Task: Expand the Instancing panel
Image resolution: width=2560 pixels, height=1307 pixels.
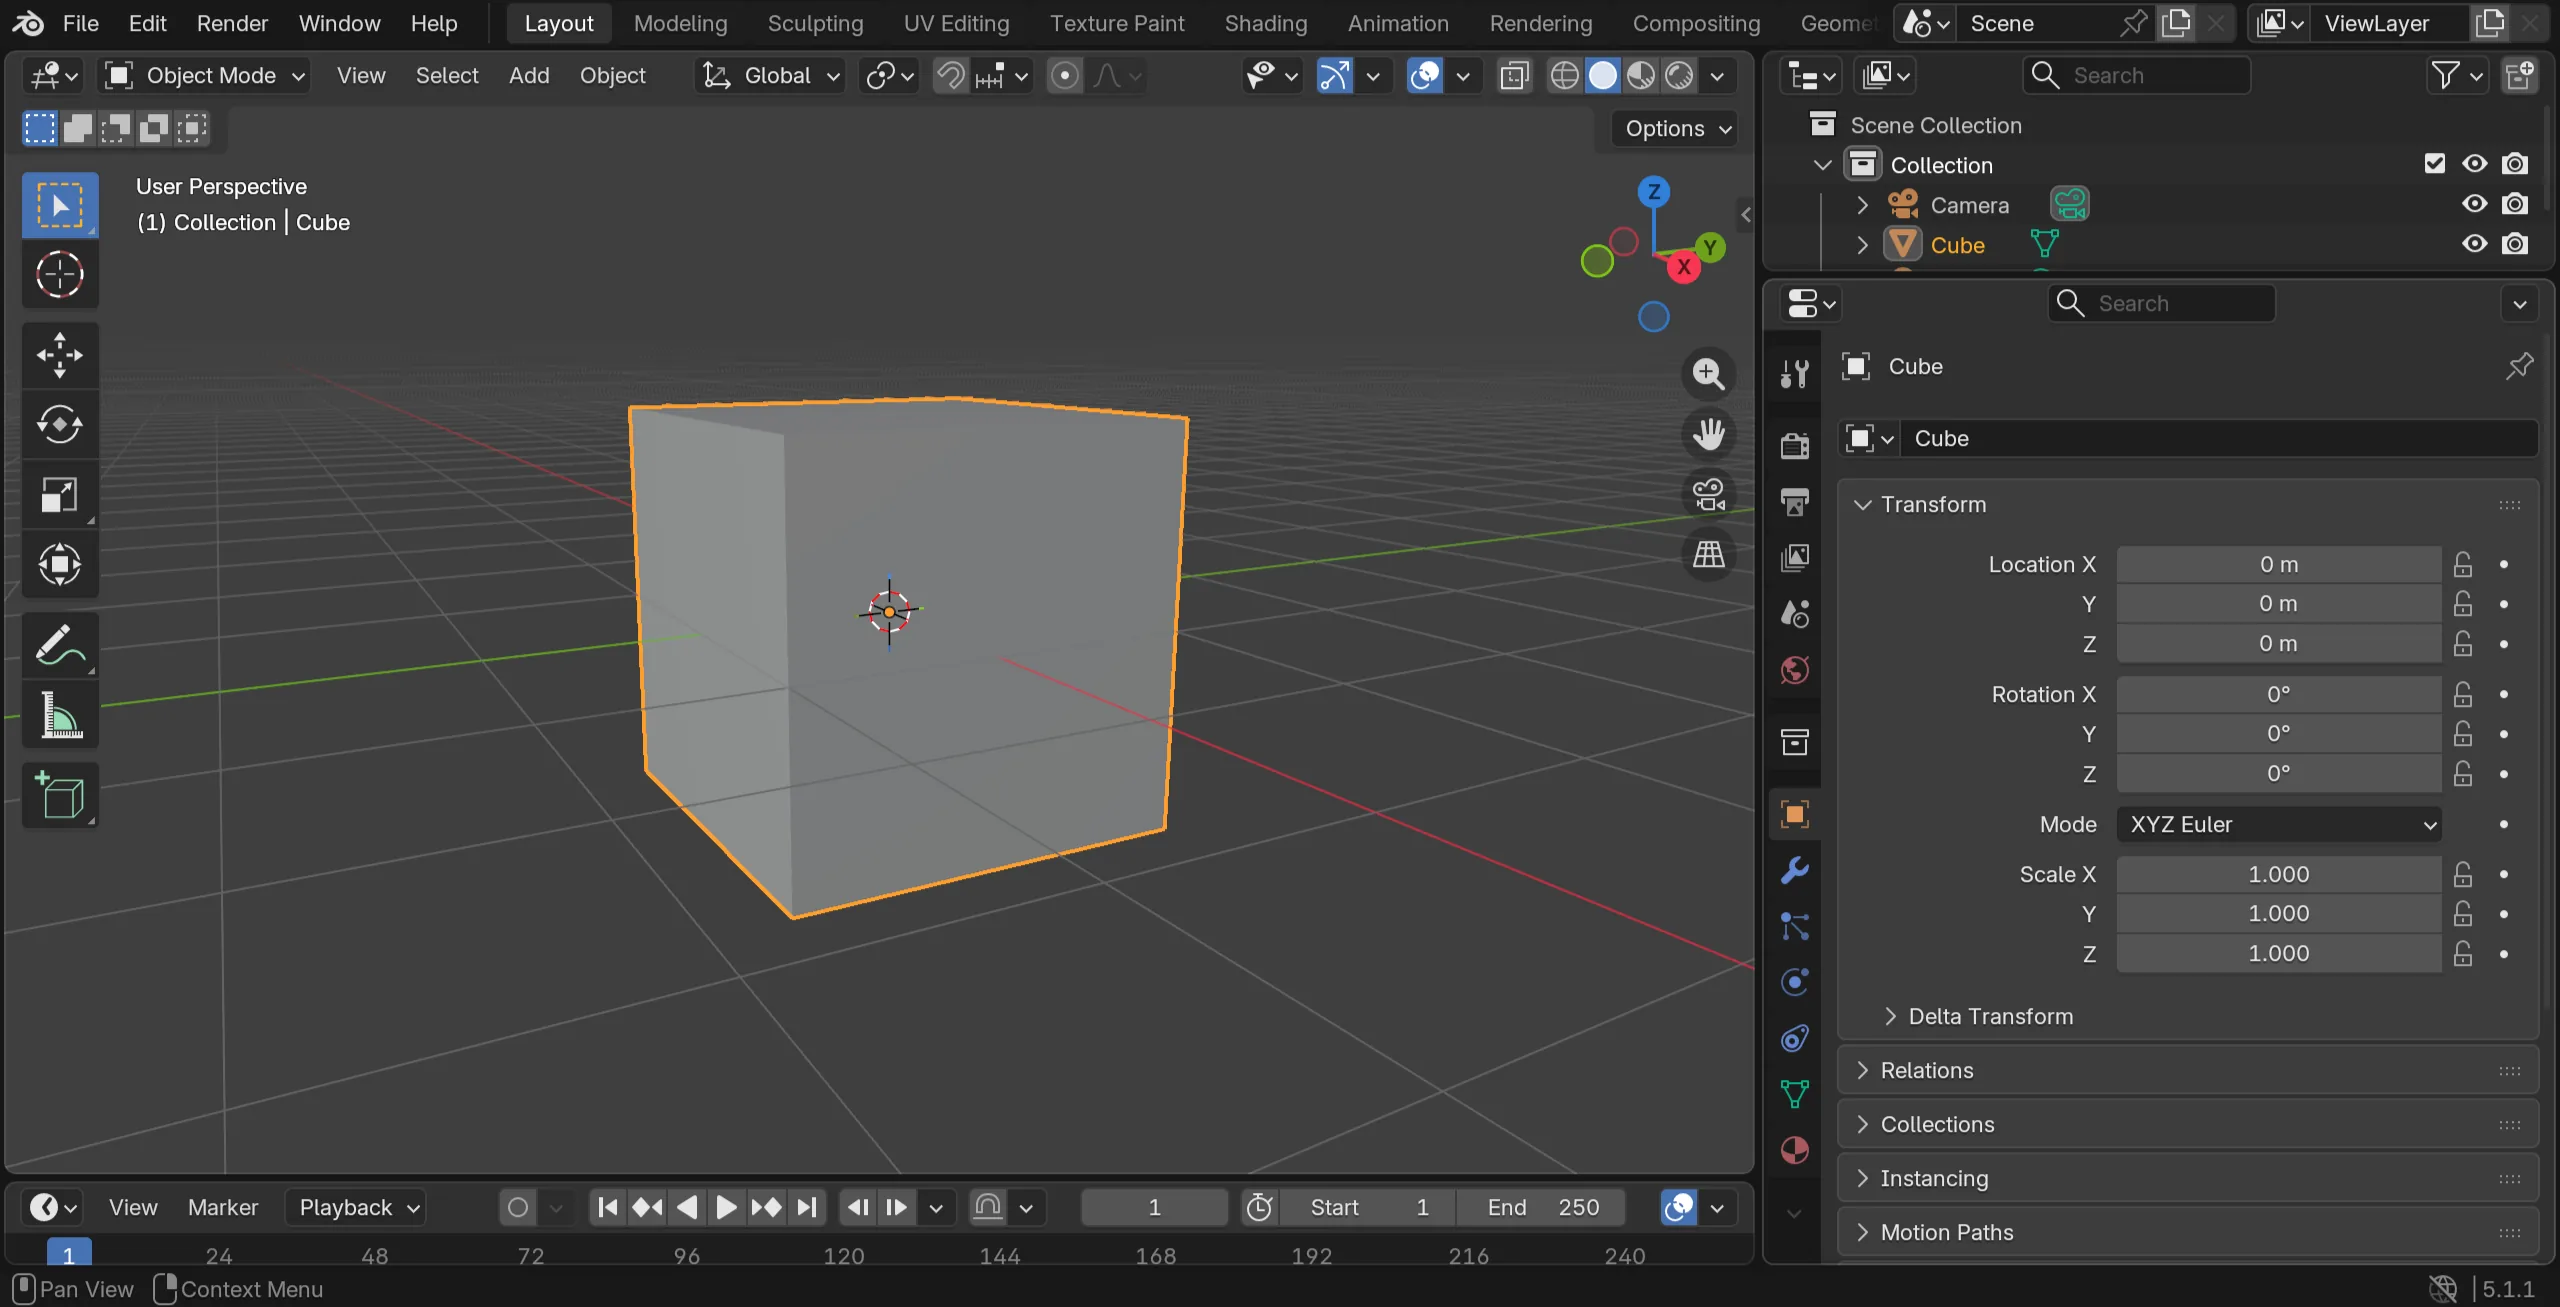Action: [x=2188, y=1179]
